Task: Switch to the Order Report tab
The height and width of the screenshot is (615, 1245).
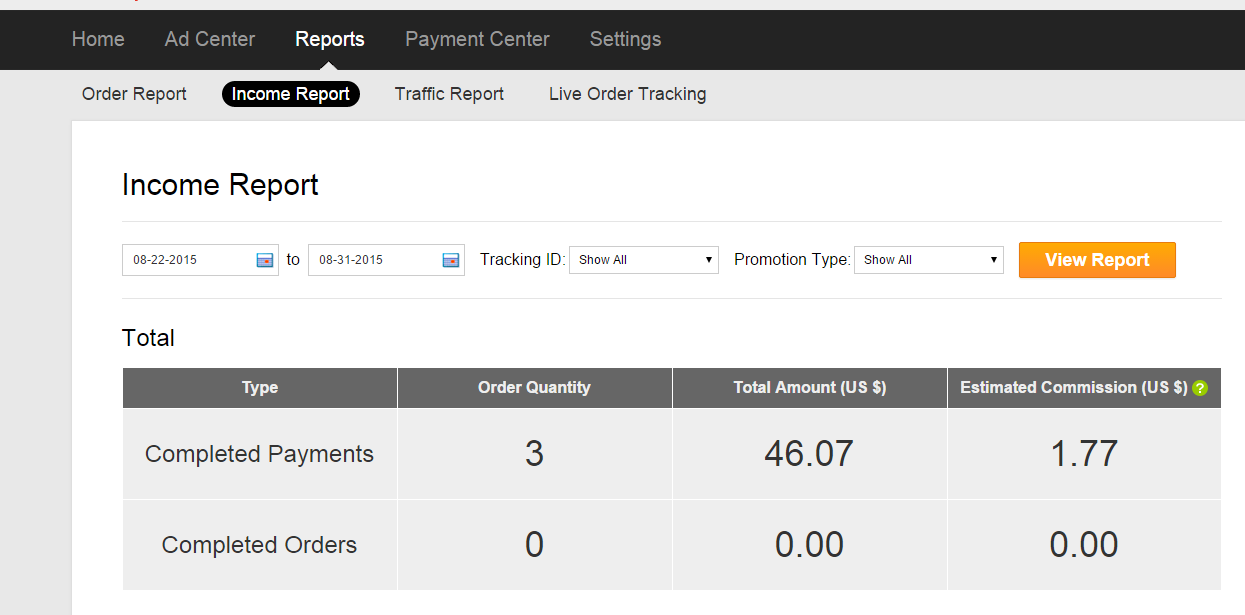Action: 134,94
